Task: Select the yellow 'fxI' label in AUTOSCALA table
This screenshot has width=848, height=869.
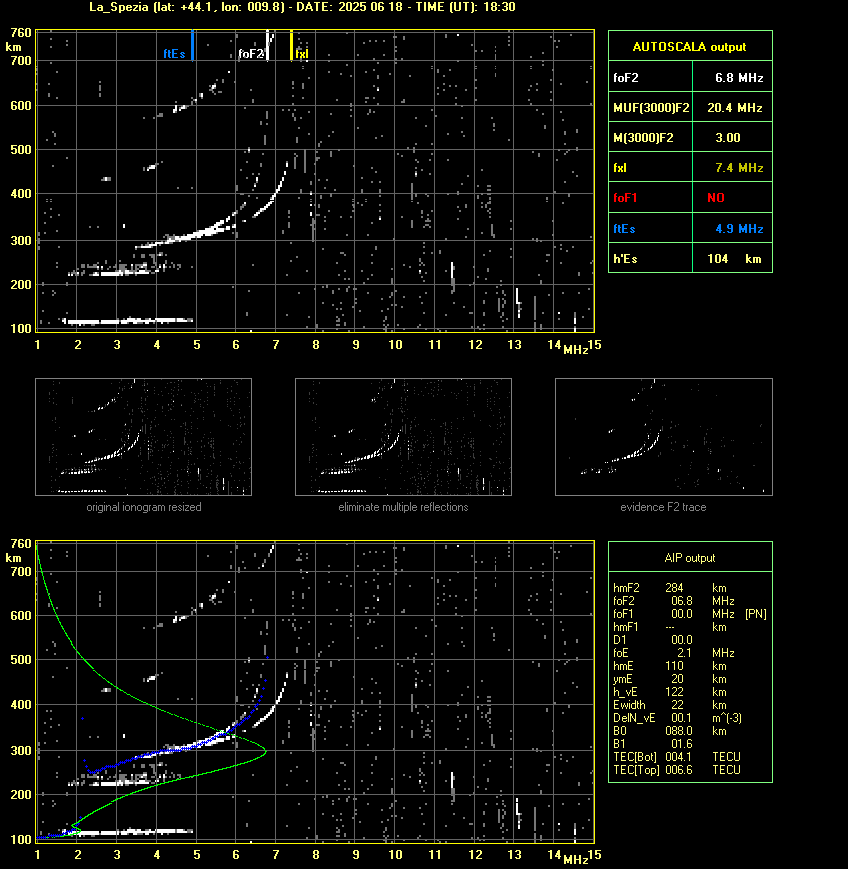Action: 620,167
